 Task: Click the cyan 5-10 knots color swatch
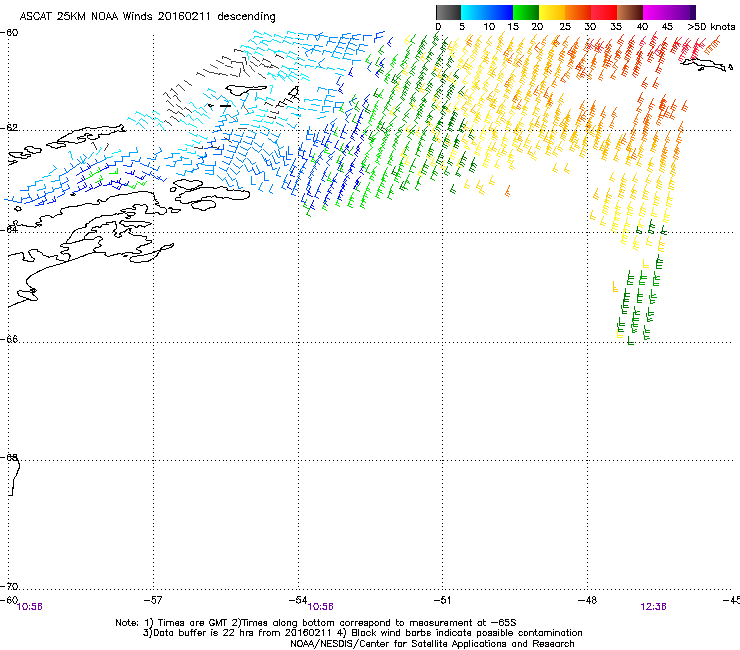click(474, 12)
